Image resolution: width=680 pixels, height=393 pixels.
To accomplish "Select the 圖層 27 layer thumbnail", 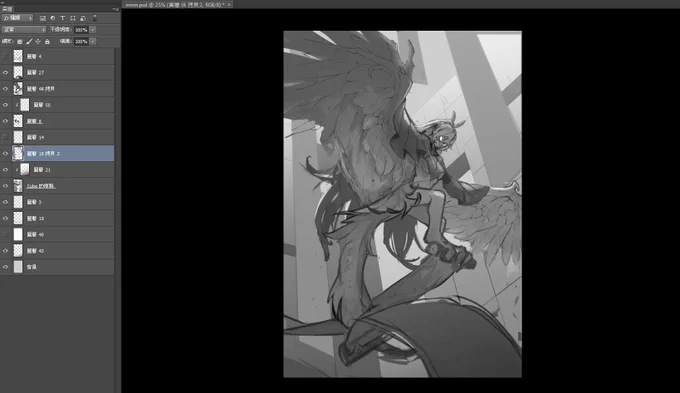I will point(18,72).
